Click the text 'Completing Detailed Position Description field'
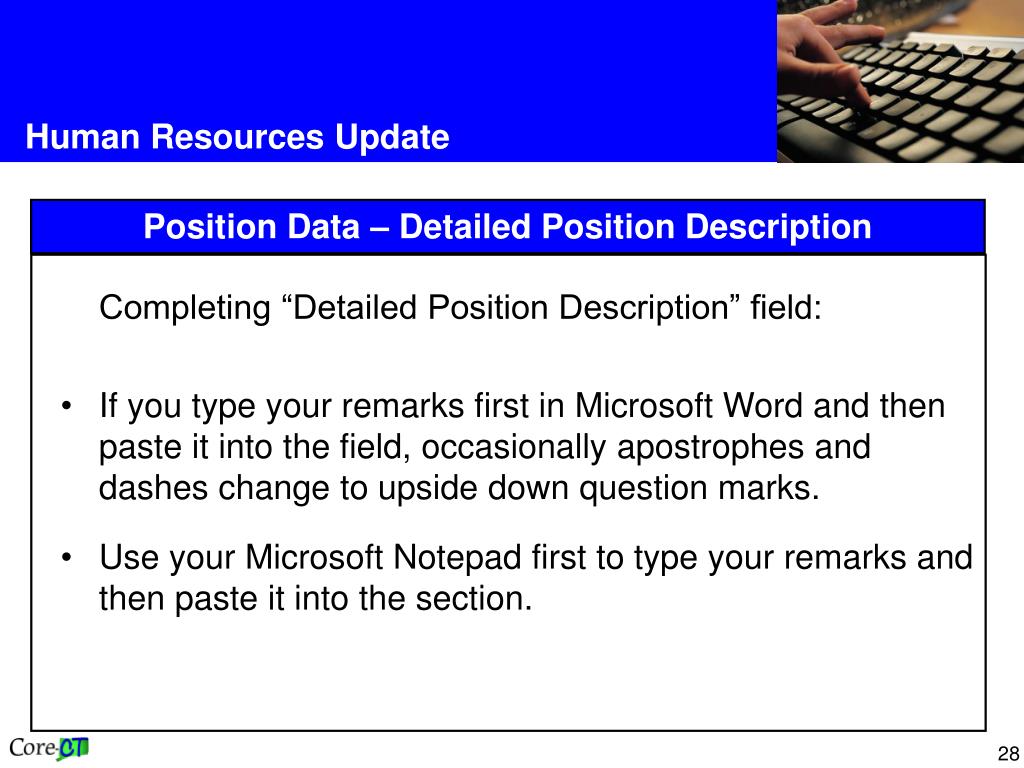 click(x=460, y=308)
